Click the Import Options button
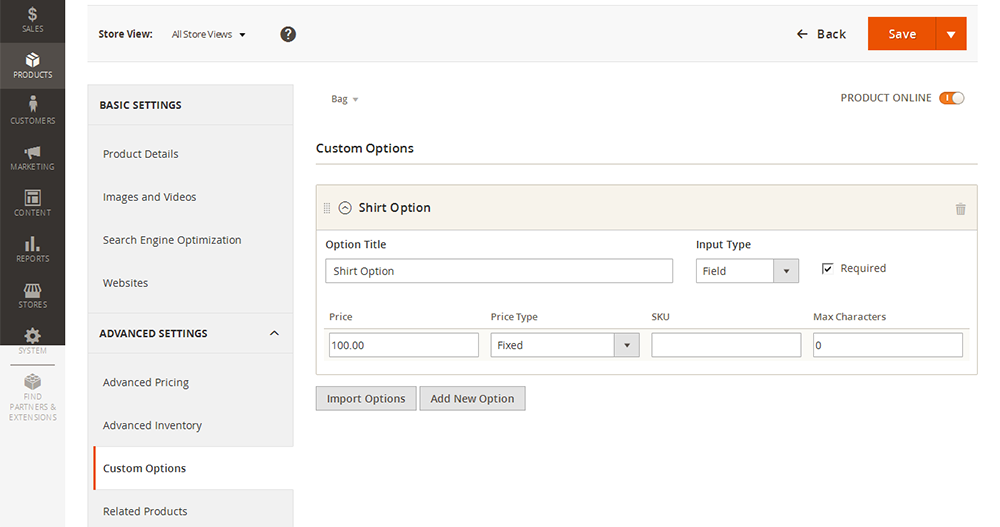The height and width of the screenshot is (527, 1000). coord(366,398)
